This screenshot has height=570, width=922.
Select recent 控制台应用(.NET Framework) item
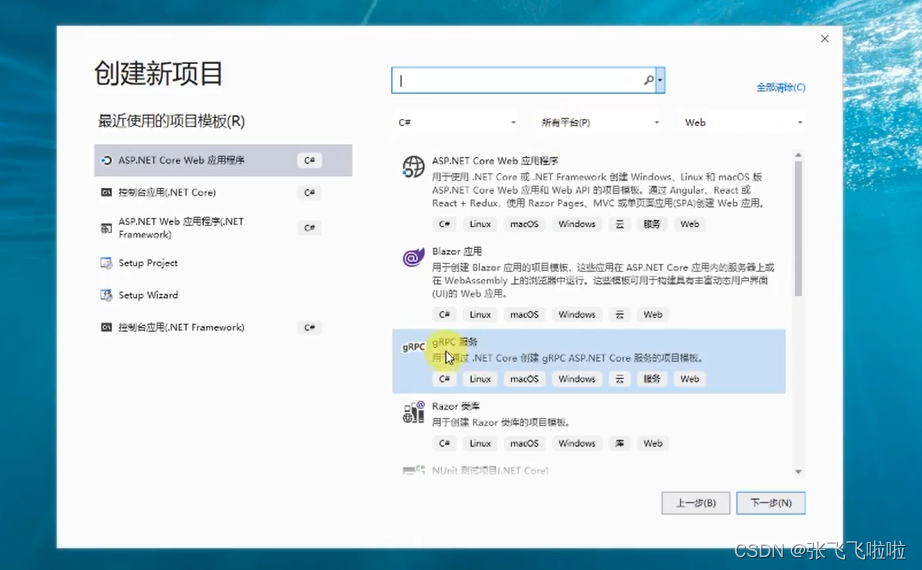tap(223, 327)
